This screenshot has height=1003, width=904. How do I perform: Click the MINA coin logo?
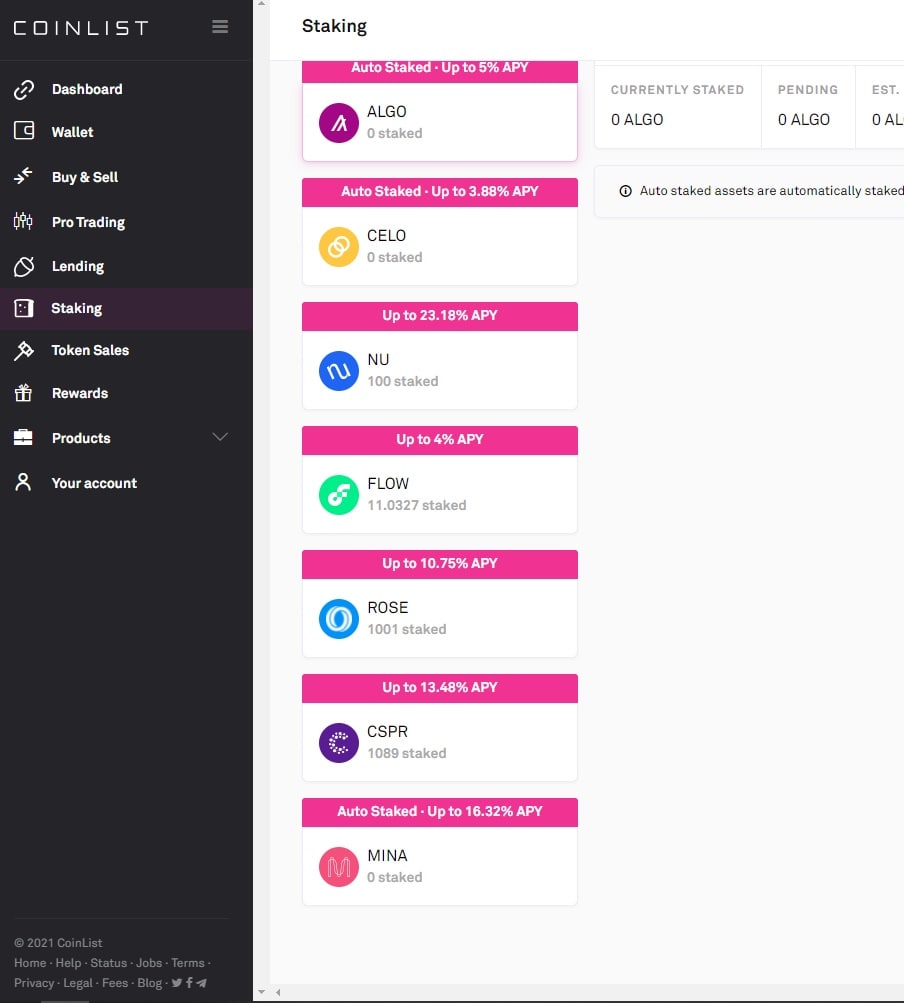(338, 867)
